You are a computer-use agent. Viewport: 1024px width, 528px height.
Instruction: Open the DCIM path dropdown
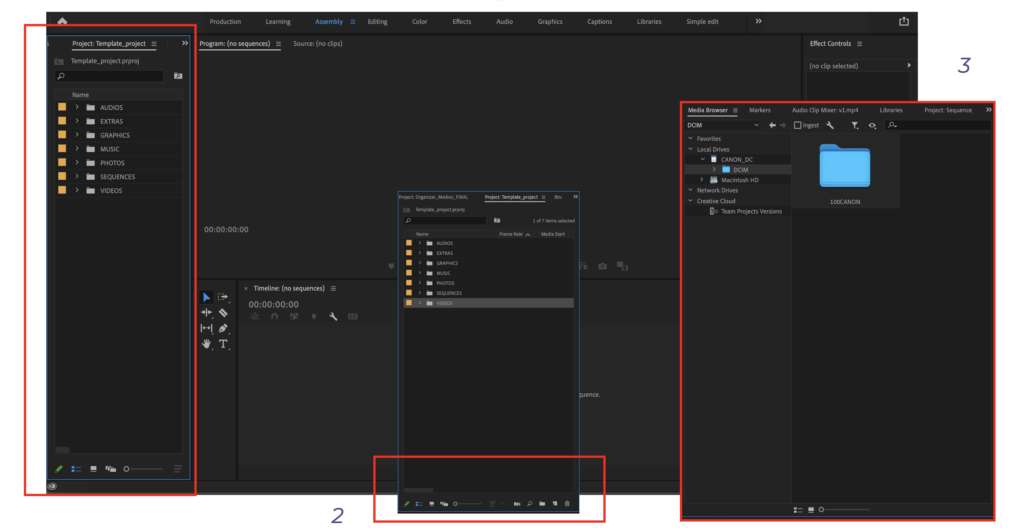(756, 125)
